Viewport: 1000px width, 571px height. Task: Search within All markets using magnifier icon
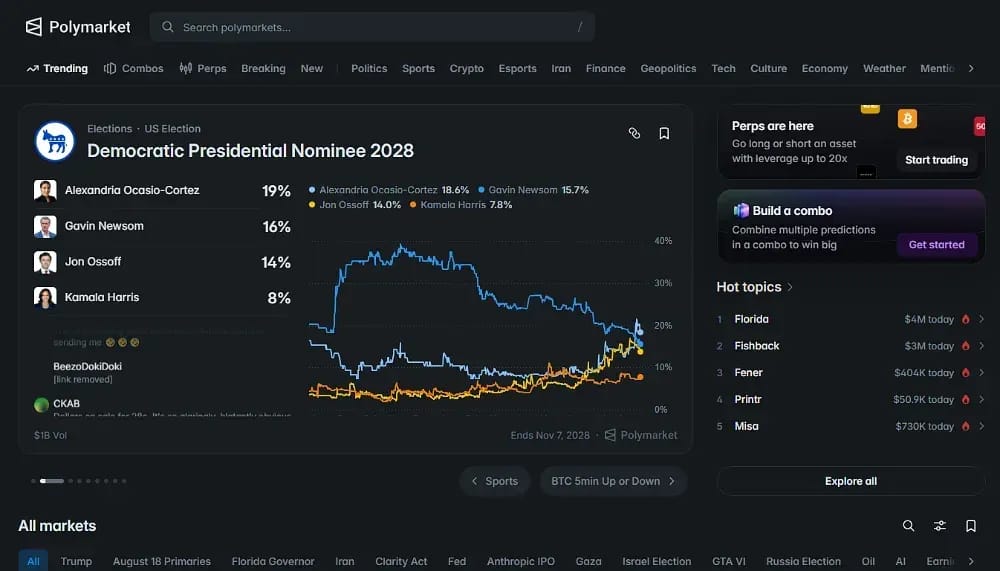tap(908, 526)
